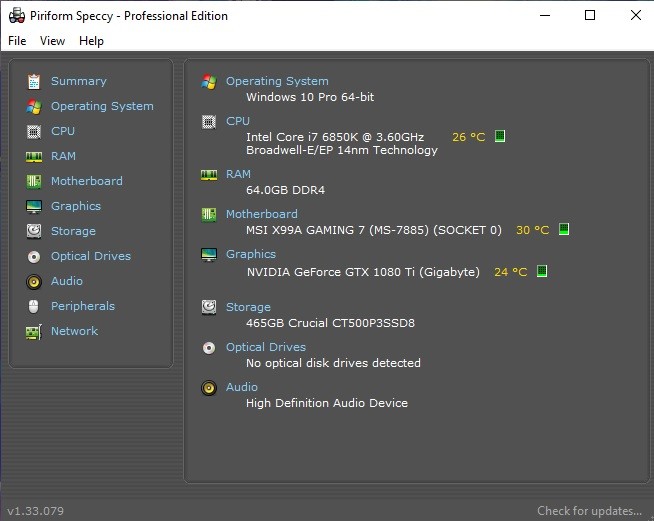Click the RAM stick icon in sidebar
654x521 pixels.
(x=34, y=156)
